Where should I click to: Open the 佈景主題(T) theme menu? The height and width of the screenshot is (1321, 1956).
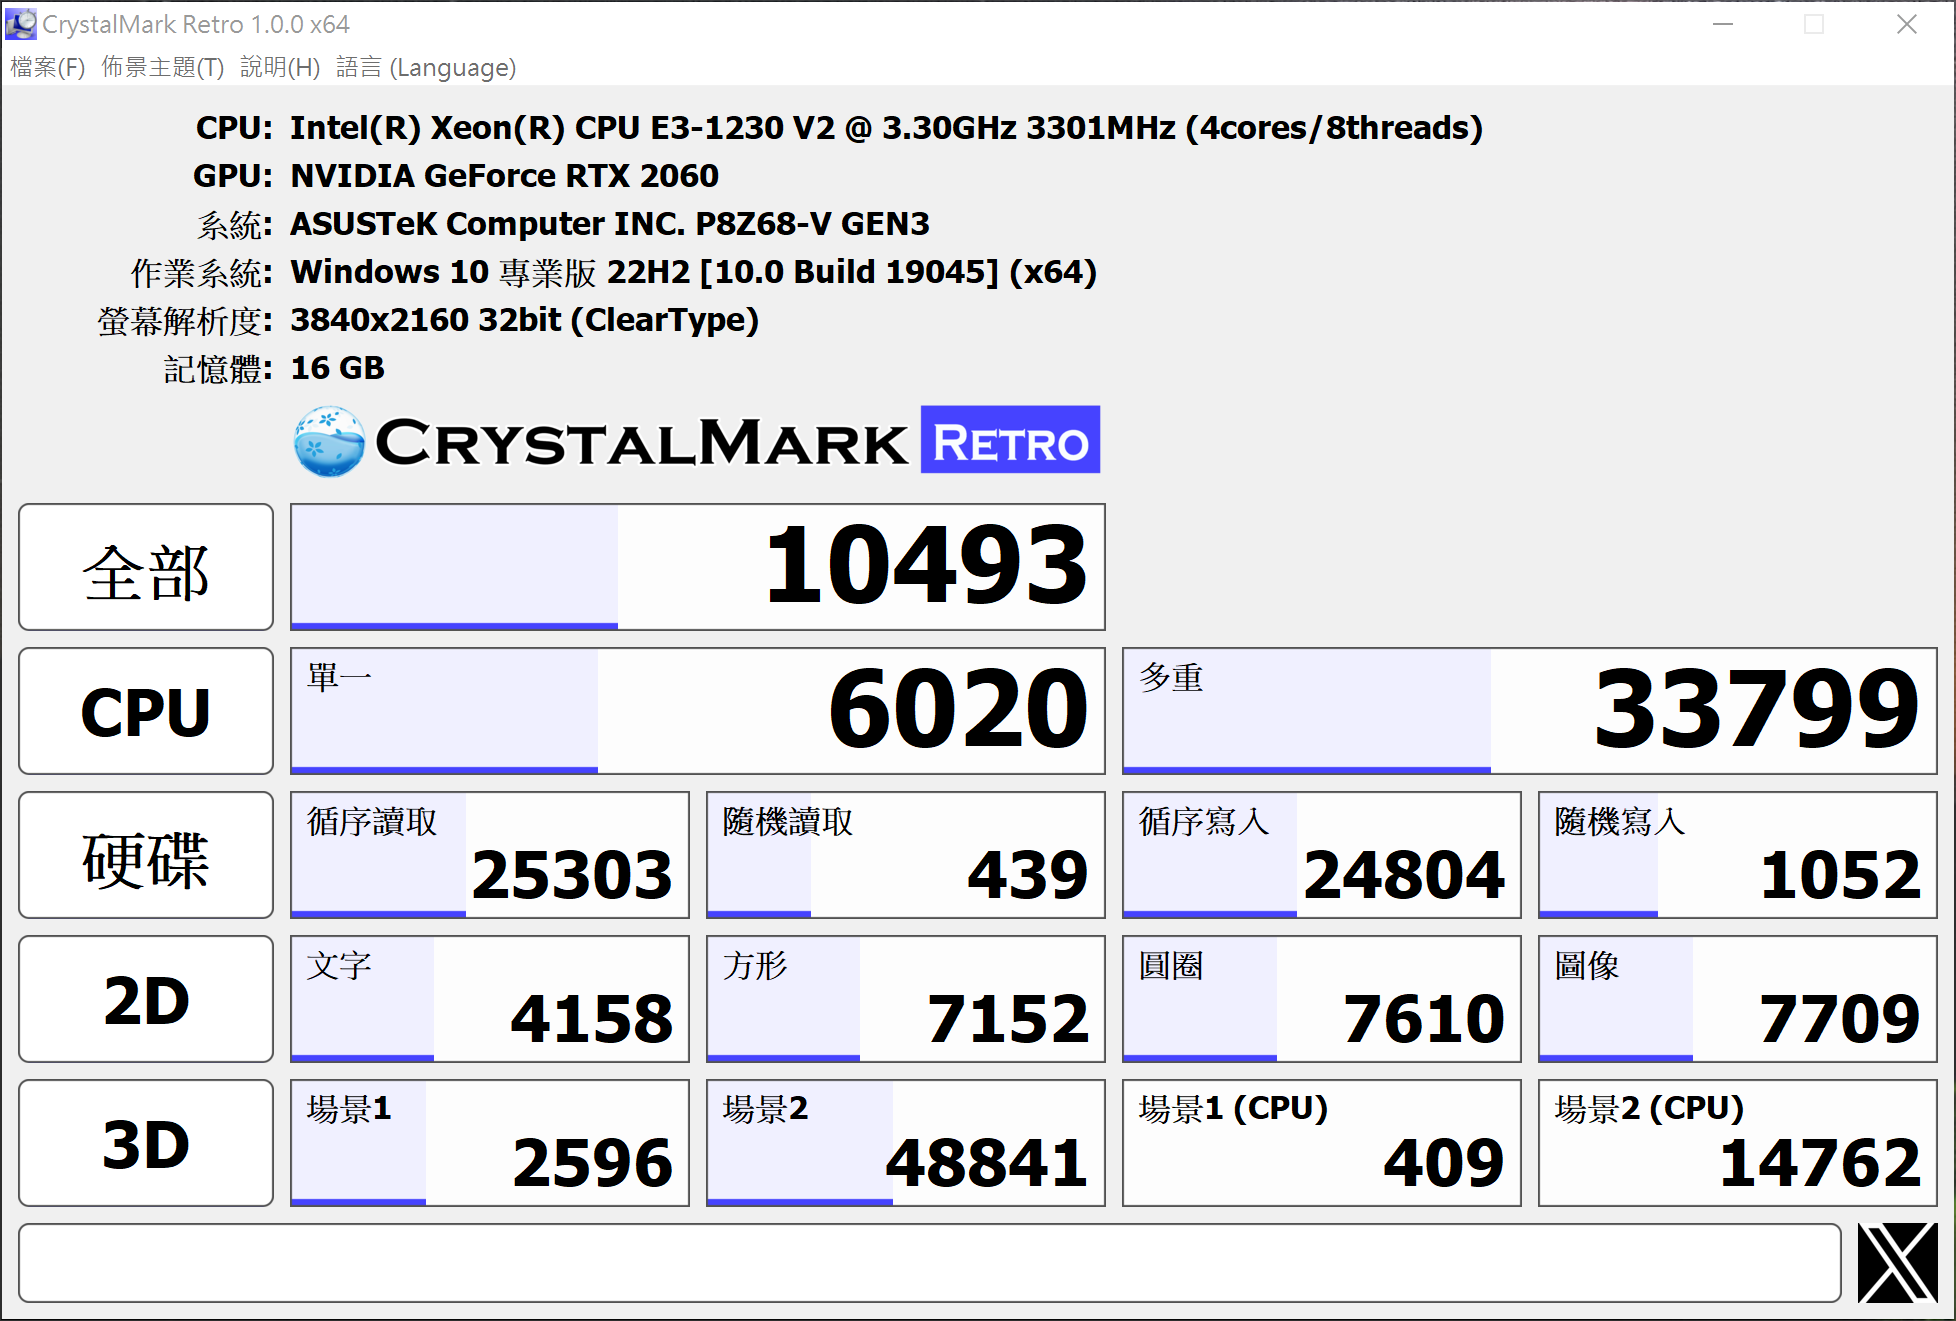162,67
